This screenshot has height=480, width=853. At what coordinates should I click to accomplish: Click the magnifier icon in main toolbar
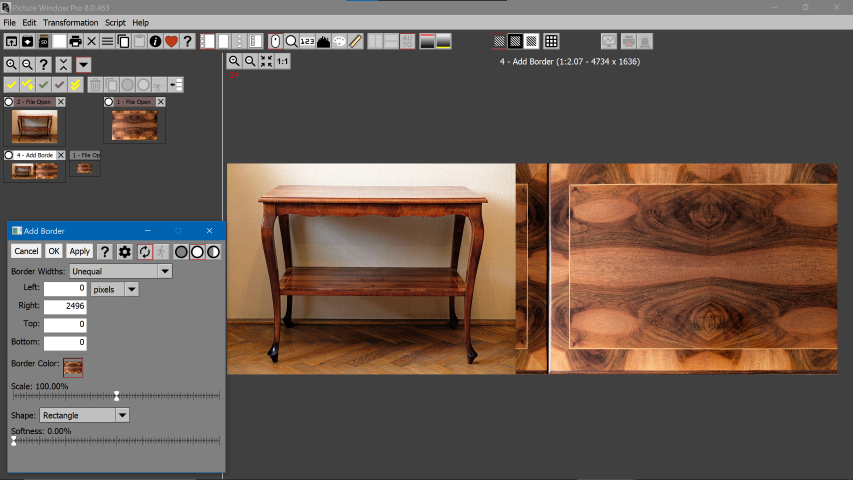click(x=291, y=41)
